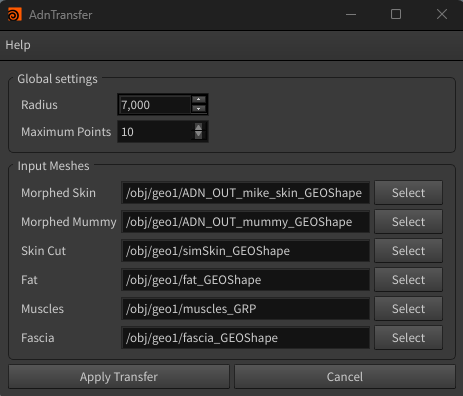The image size is (463, 396).
Task: Click the Fascia label
Action: [x=38, y=338]
